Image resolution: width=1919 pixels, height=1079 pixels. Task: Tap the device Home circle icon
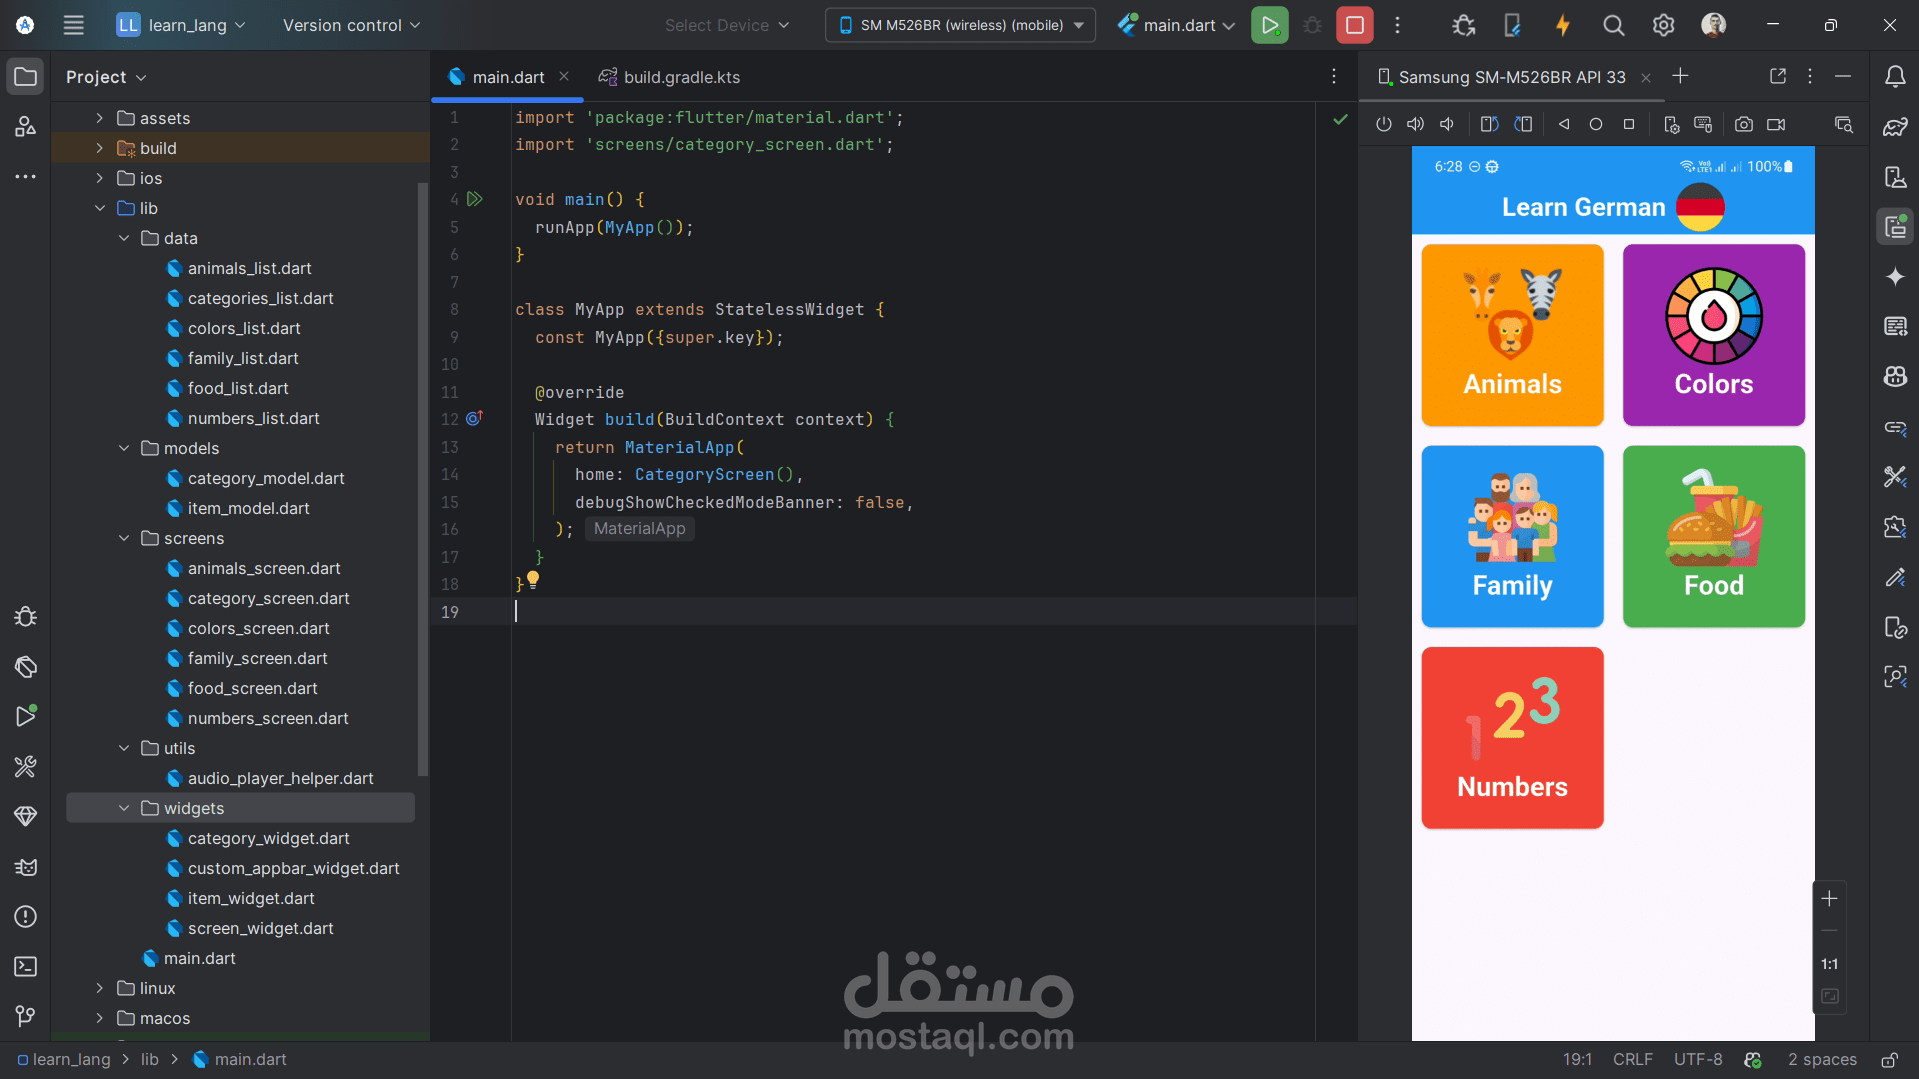[1596, 124]
